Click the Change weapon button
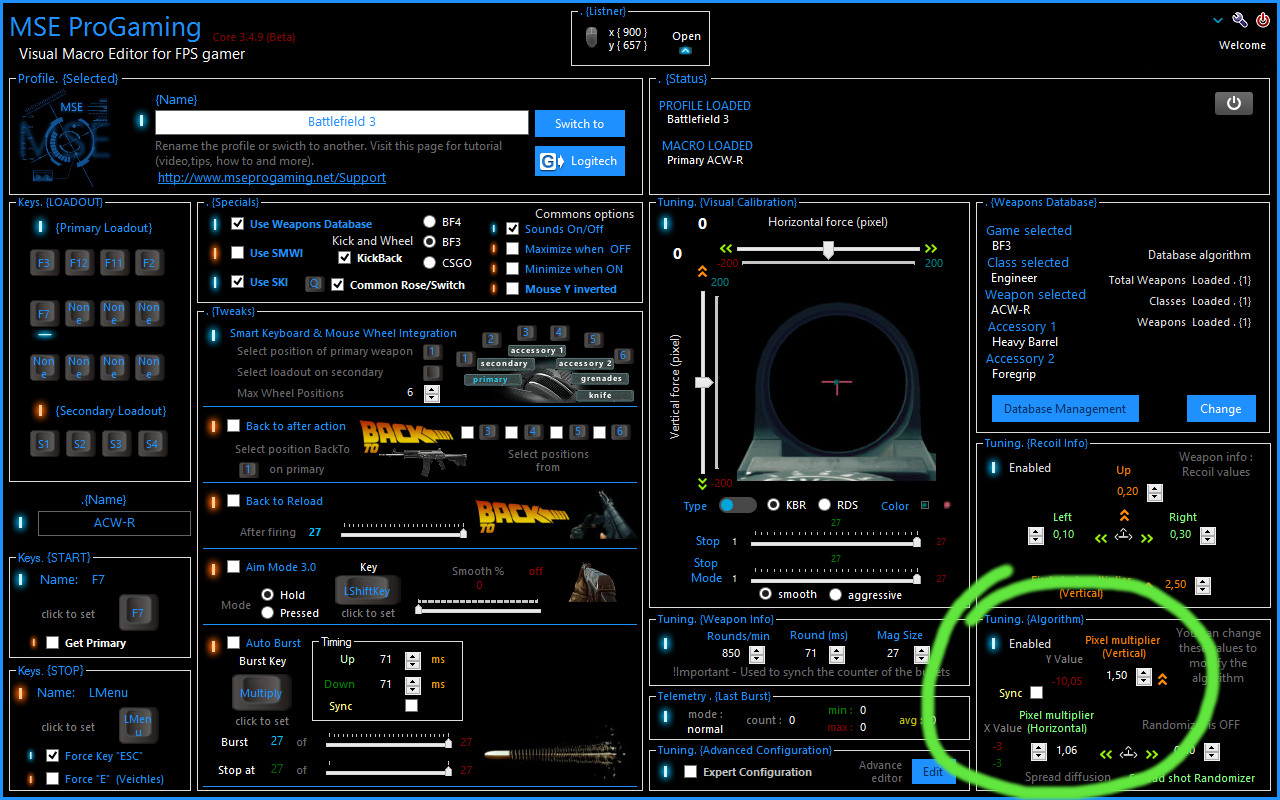Image resolution: width=1280 pixels, height=800 pixels. (1221, 408)
